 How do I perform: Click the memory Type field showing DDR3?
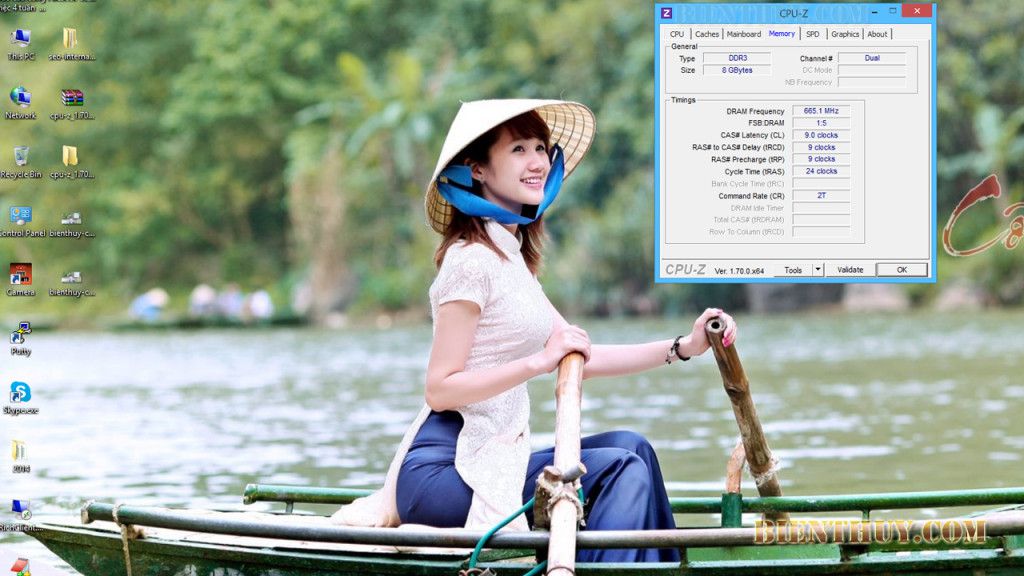pos(737,58)
